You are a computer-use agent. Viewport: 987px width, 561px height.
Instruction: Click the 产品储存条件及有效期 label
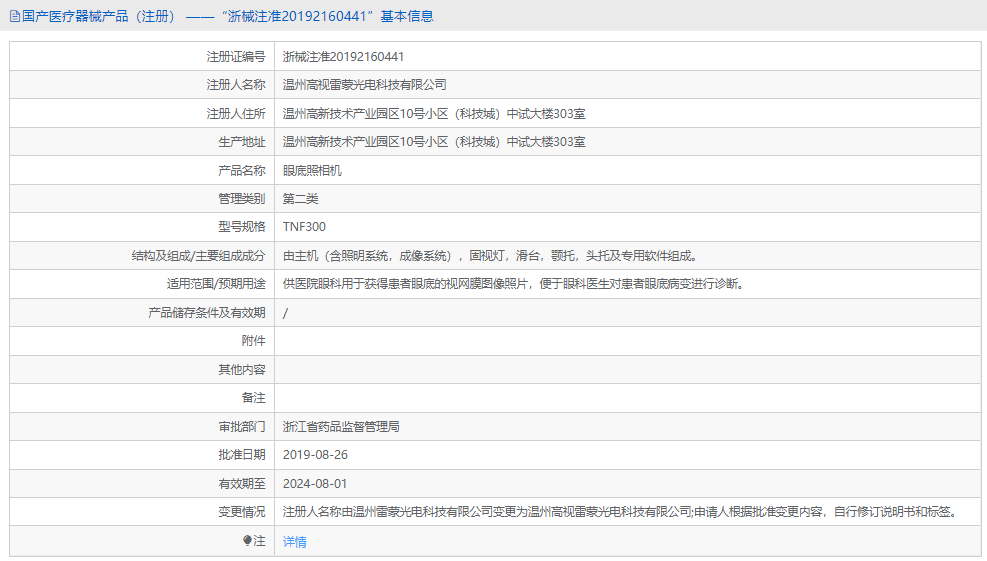pyautogui.click(x=206, y=313)
